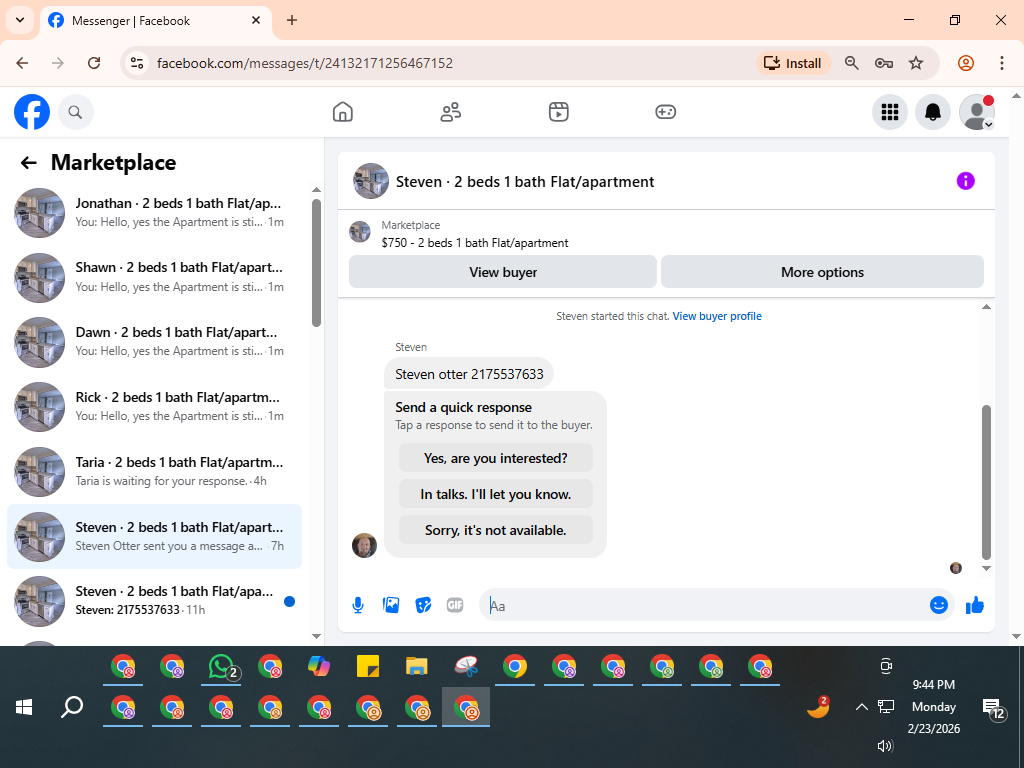The height and width of the screenshot is (768, 1024).
Task: Click the address bar URL
Action: pos(305,63)
